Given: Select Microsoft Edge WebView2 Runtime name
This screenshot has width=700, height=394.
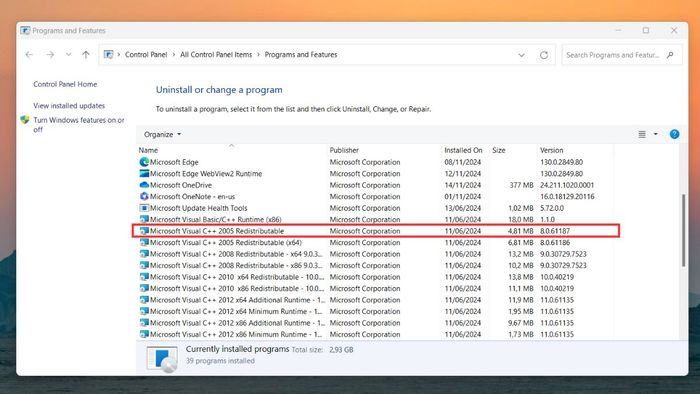Looking at the screenshot, I should [x=206, y=174].
